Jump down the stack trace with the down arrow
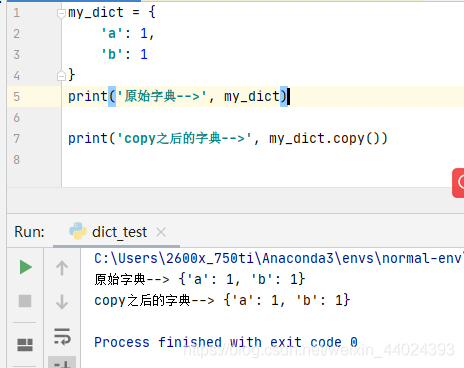This screenshot has width=464, height=368. (x=62, y=302)
